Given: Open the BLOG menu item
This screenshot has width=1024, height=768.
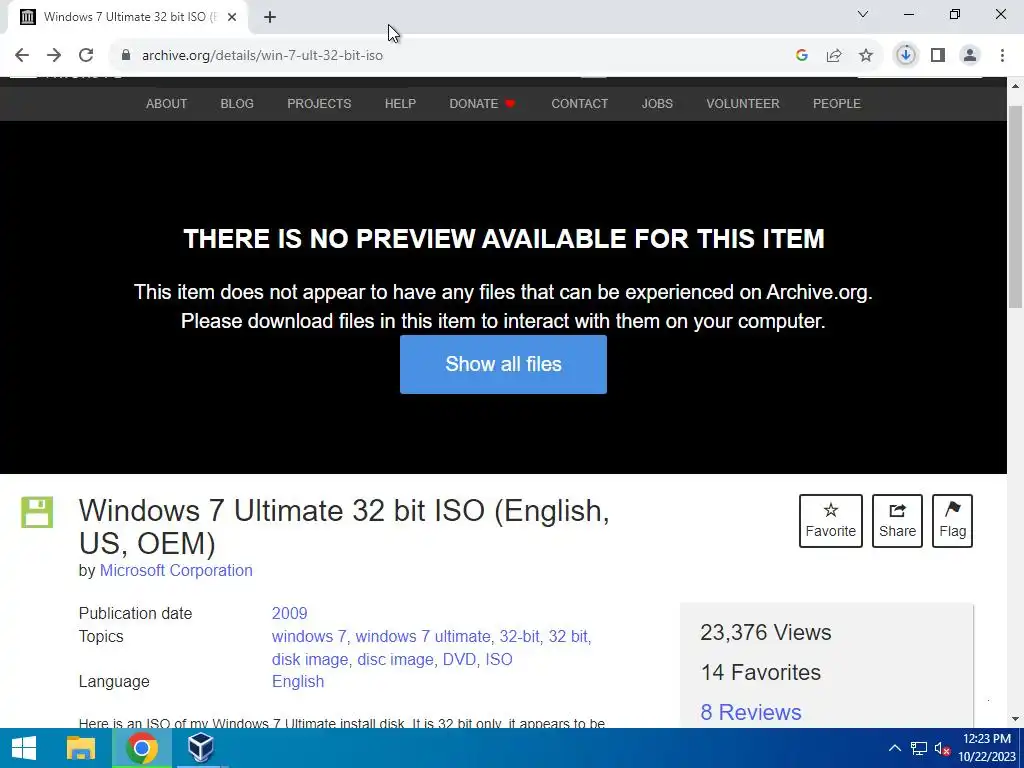Looking at the screenshot, I should (237, 104).
